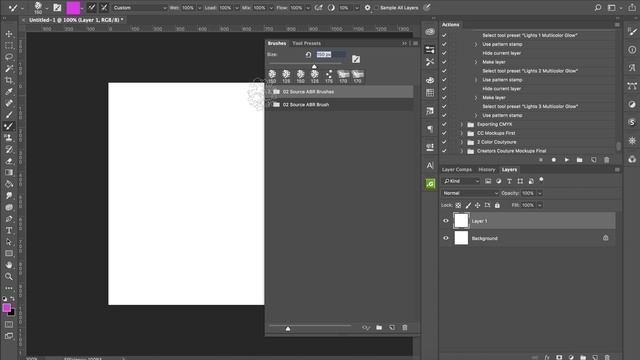The width and height of the screenshot is (640, 360).
Task: Play the selected action
Action: (x=567, y=160)
